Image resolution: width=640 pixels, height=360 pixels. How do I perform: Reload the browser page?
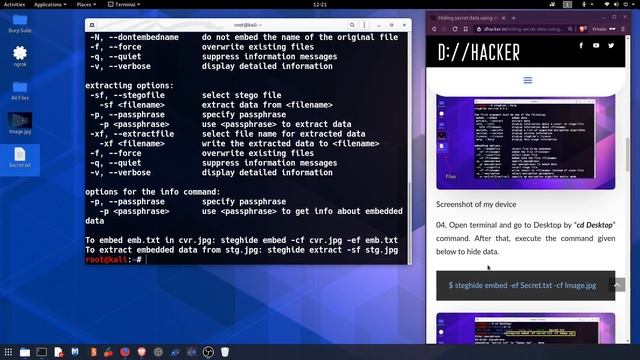pyautogui.click(x=455, y=29)
